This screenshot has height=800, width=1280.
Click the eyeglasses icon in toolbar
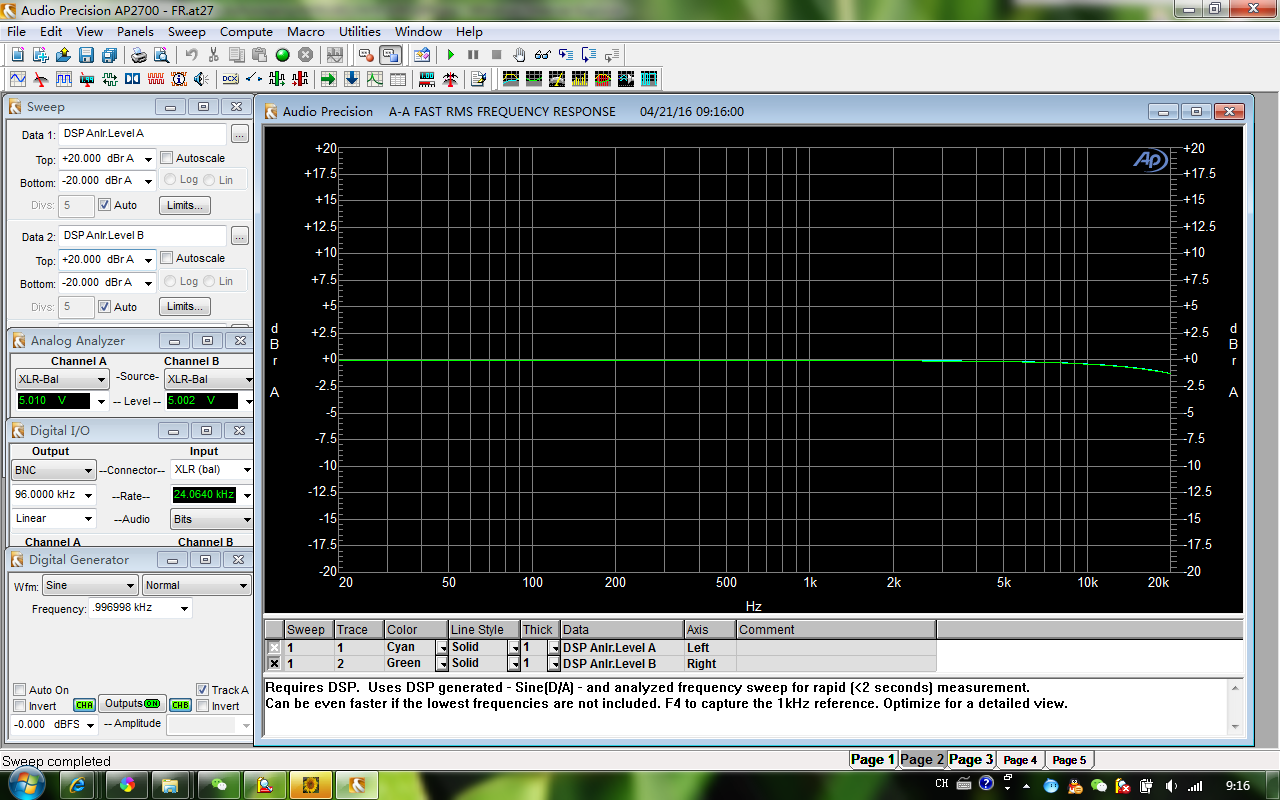(x=542, y=55)
